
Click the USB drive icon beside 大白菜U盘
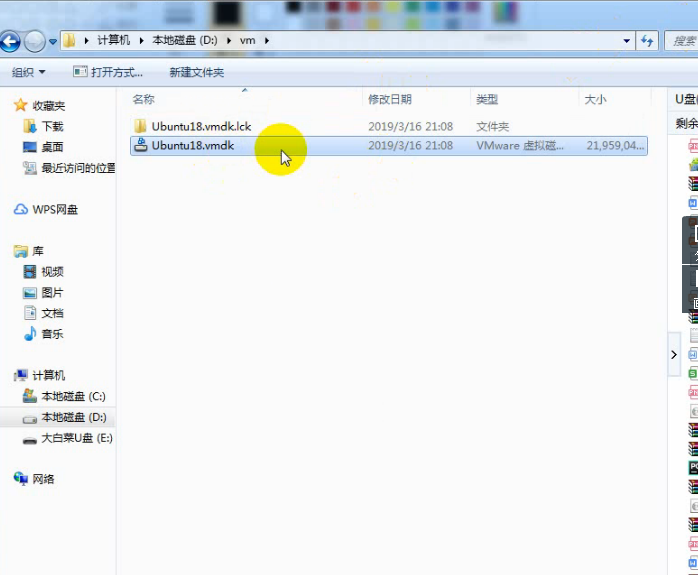coord(30,440)
